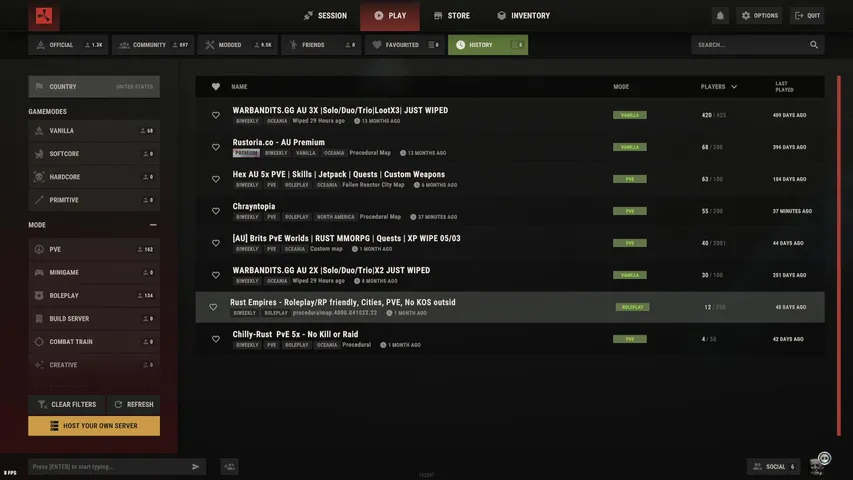
Task: Favourite the WARBANDITS.GG AU 3X server
Action: [216, 115]
